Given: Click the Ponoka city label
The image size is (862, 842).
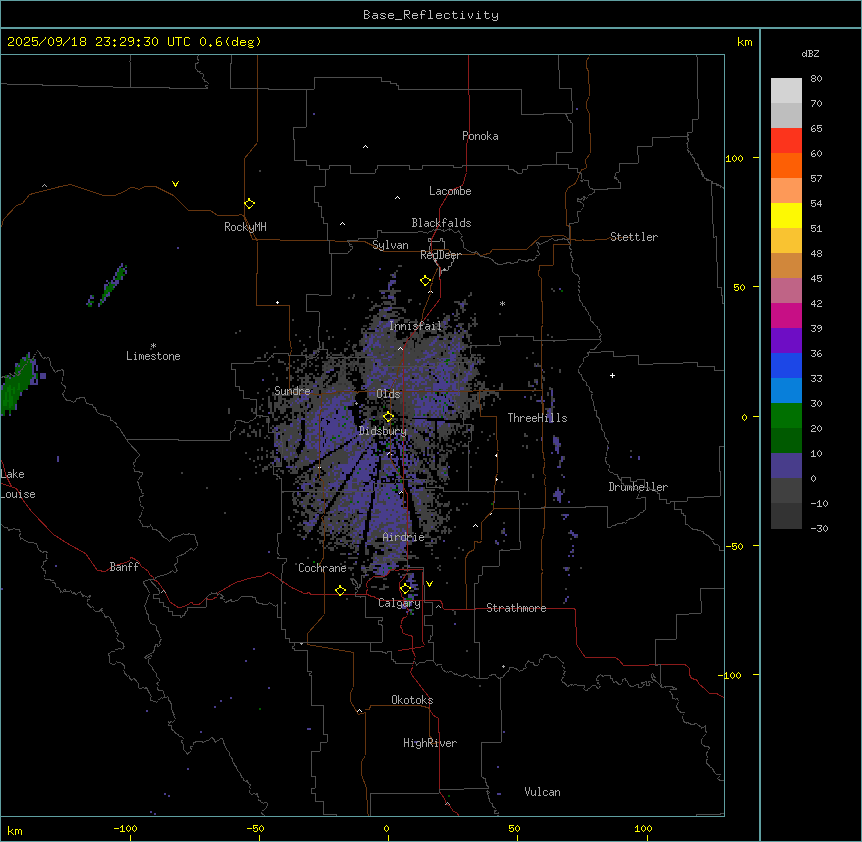Looking at the screenshot, I should coord(480,136).
